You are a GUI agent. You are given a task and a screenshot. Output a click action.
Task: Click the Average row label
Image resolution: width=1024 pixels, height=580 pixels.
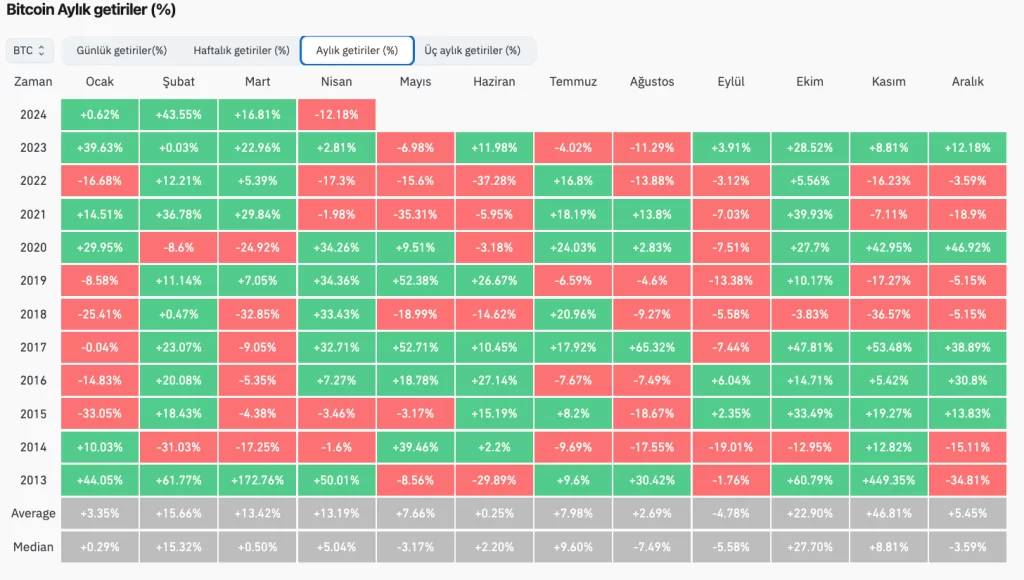[x=33, y=514]
